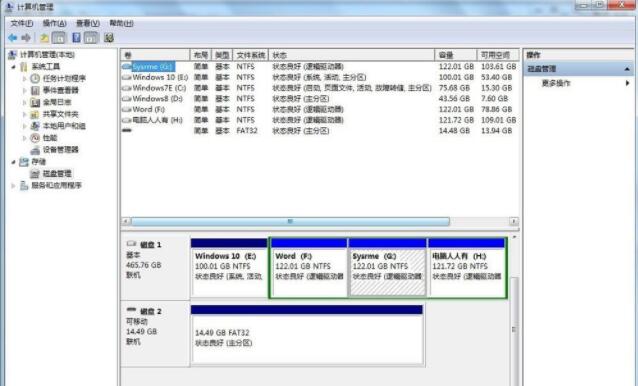This screenshot has height=386, width=638.
Task: Click the clock icon for 任务计划程序
Action: coord(35,79)
